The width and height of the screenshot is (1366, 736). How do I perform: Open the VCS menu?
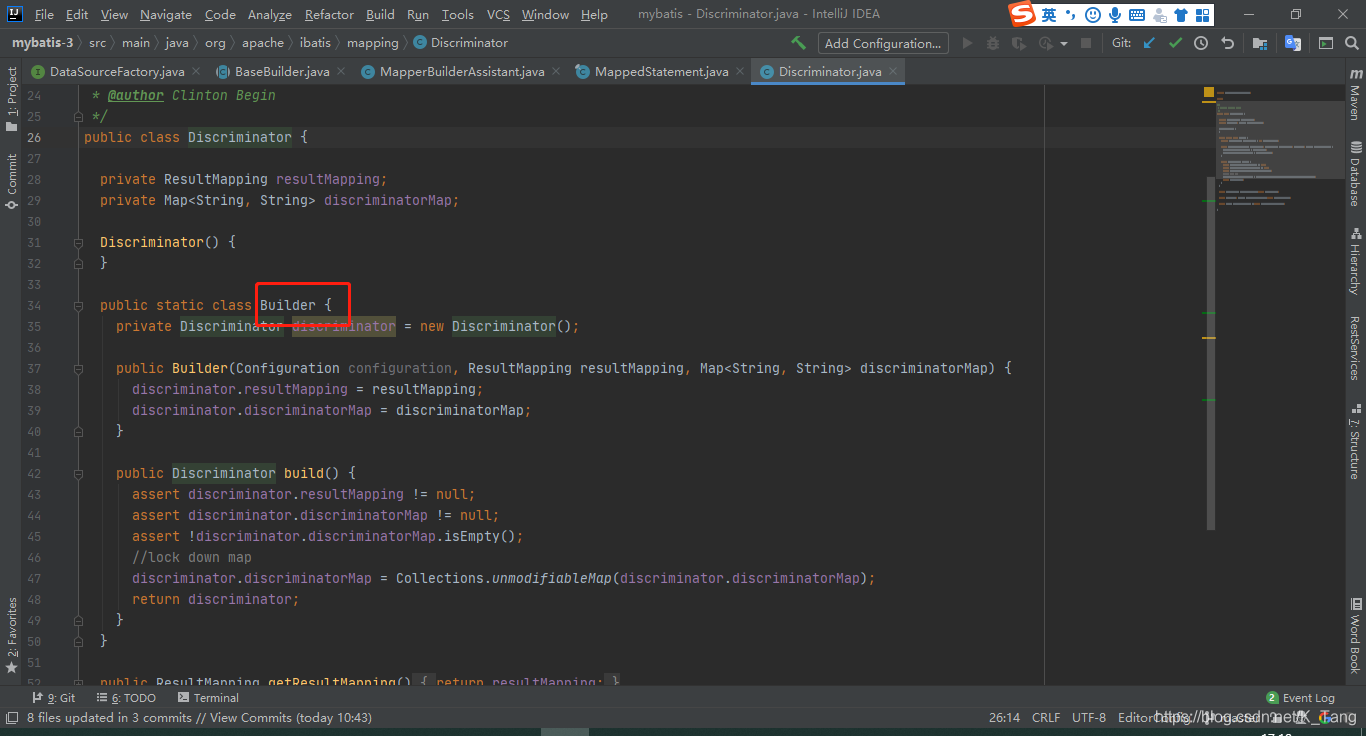[498, 15]
